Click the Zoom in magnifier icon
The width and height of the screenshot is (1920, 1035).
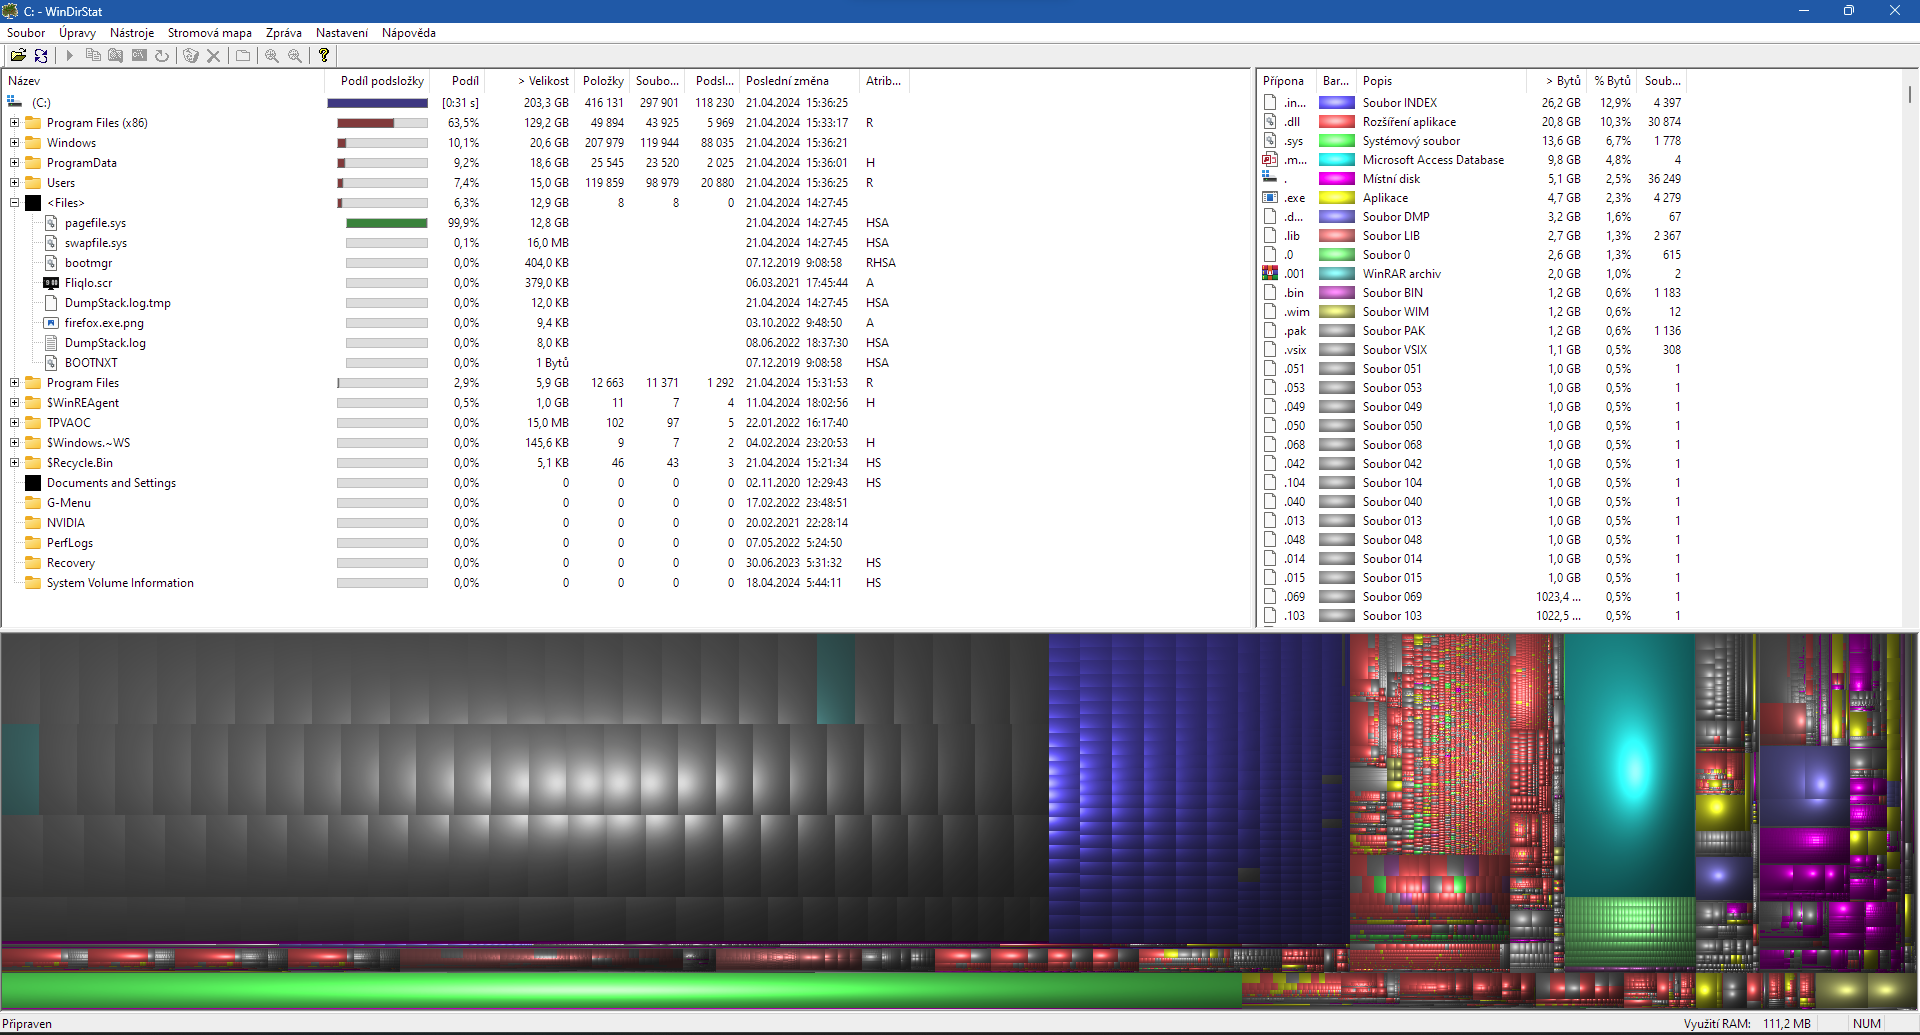point(272,56)
